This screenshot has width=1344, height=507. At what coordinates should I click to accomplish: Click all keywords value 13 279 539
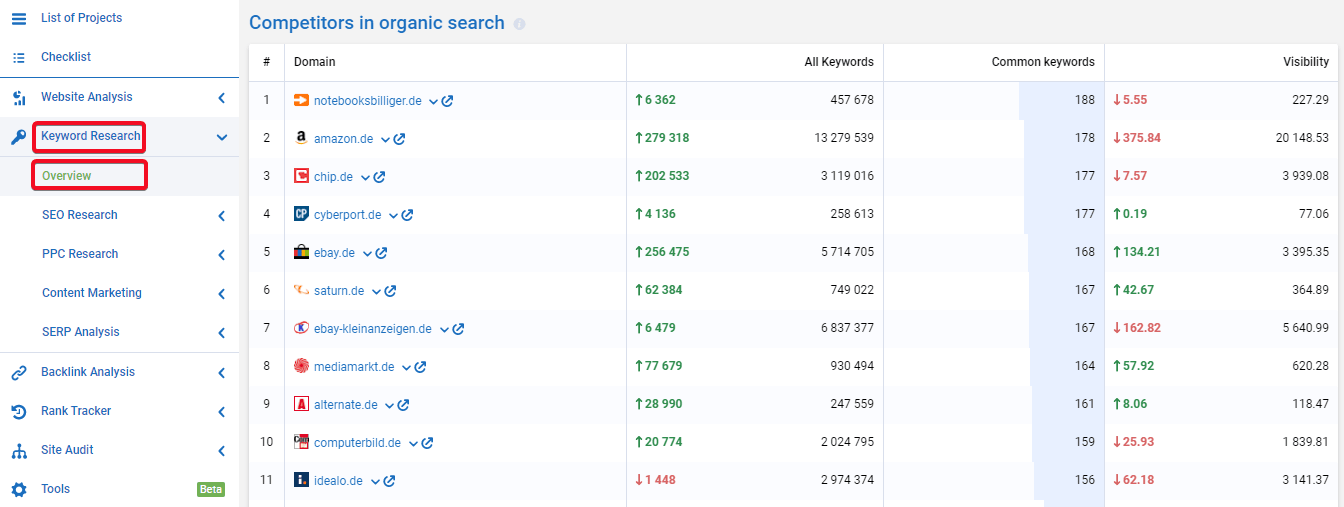click(x=844, y=138)
